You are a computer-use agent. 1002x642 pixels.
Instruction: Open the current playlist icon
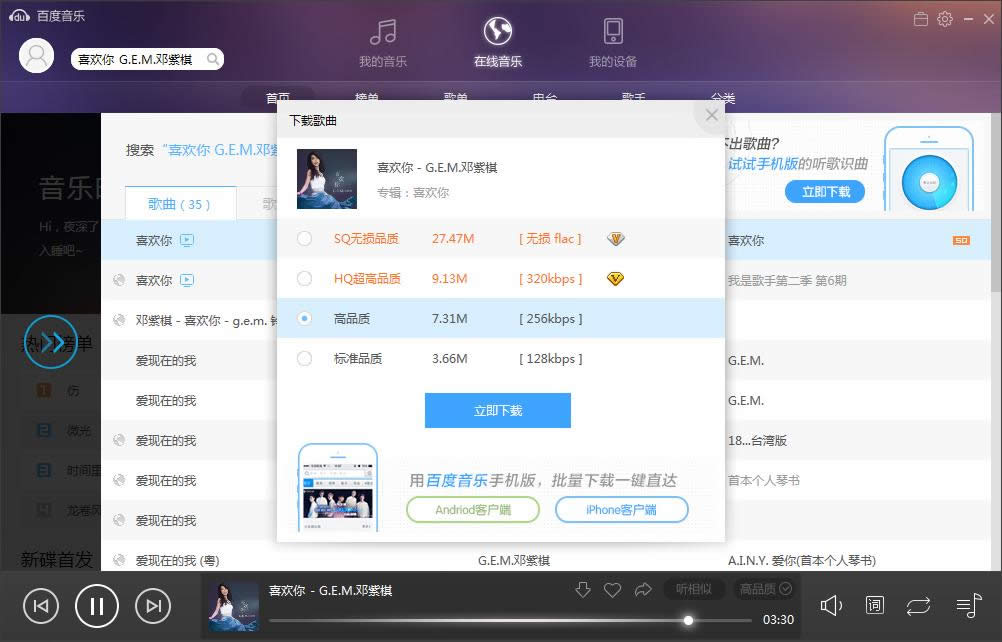point(966,605)
